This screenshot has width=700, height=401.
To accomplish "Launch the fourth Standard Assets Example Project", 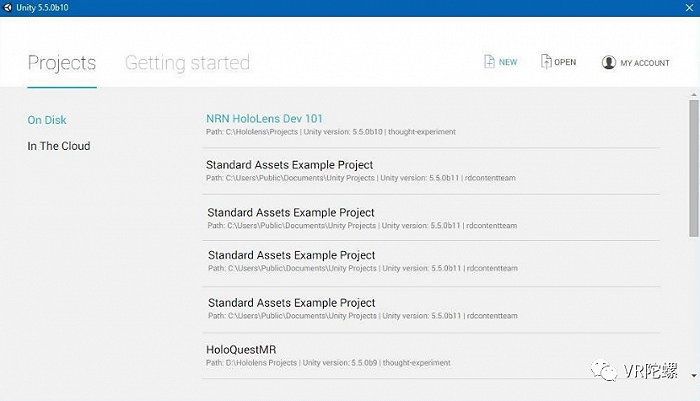I will [x=291, y=302].
